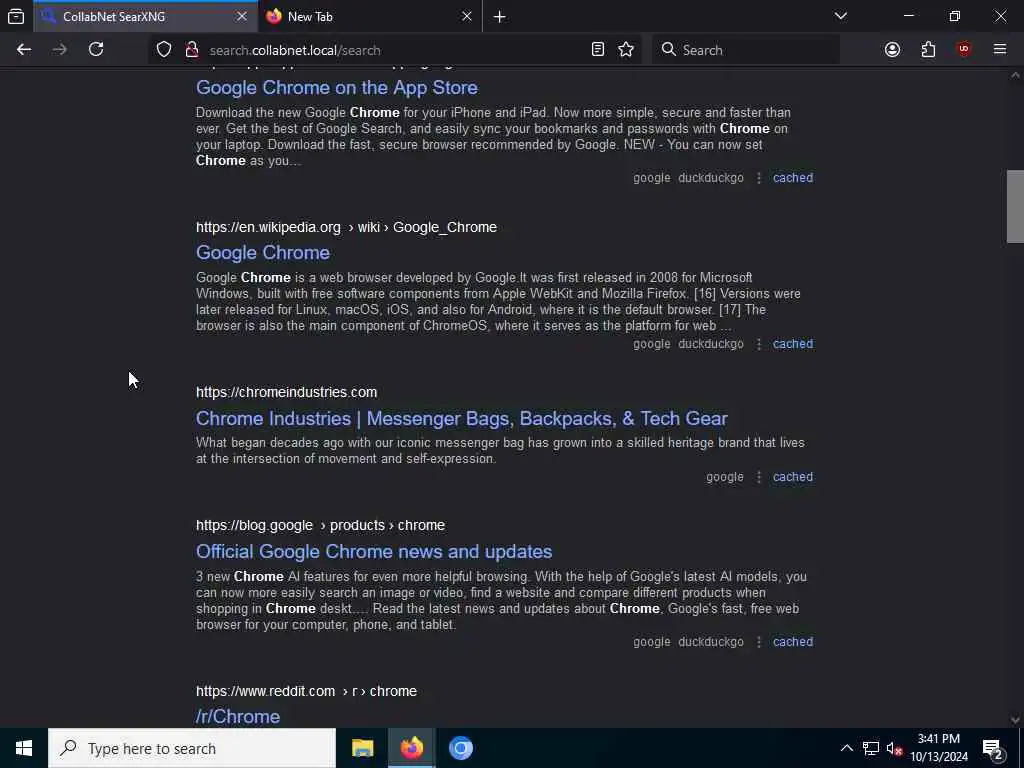
Task: Open the uBlock Origin extension icon
Action: click(x=964, y=50)
